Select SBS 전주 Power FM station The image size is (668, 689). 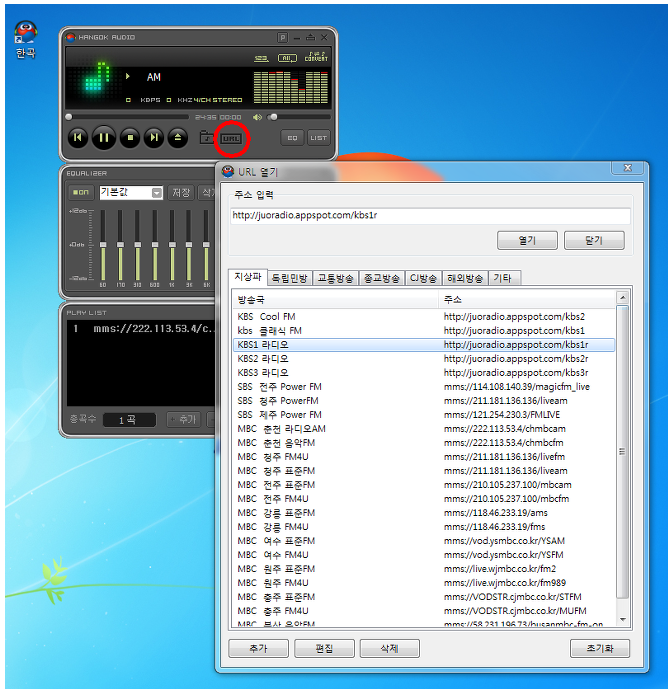coord(424,387)
